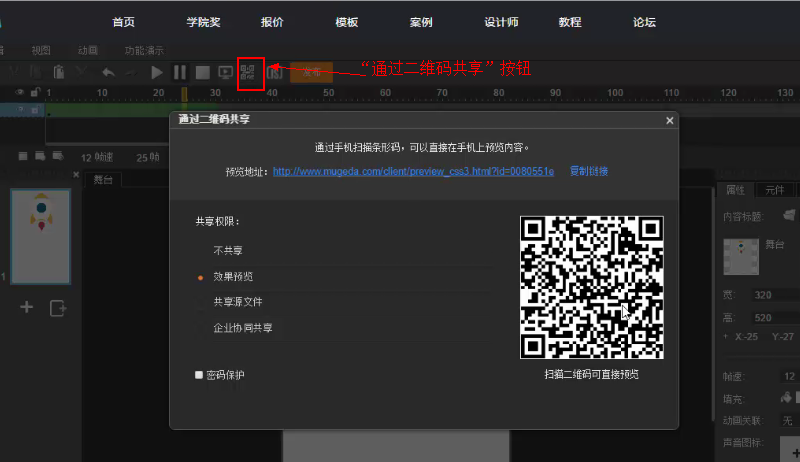Click the paste clipboard icon in toolbar

tap(59, 72)
